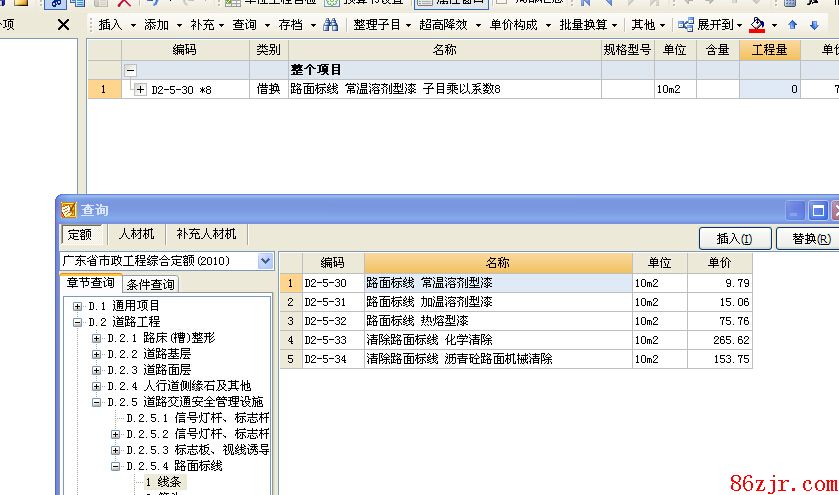Click the 展开到 expand-to tree icon
The width and height of the screenshot is (839, 495).
point(686,25)
